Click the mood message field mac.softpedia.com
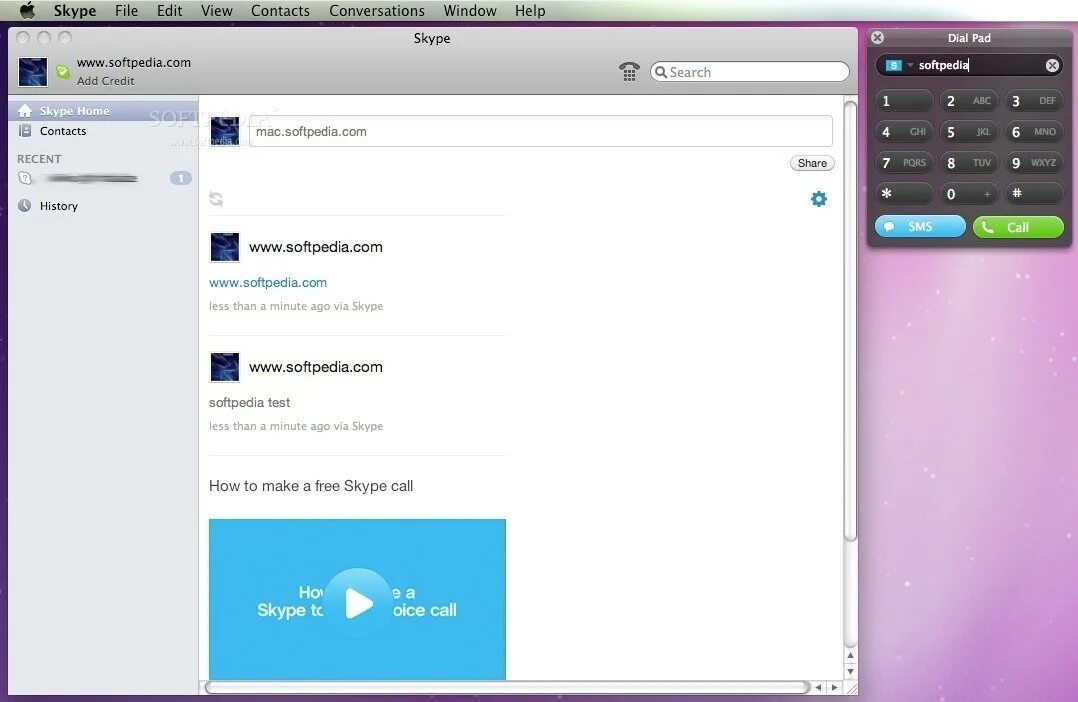This screenshot has height=702, width=1078. pos(541,131)
